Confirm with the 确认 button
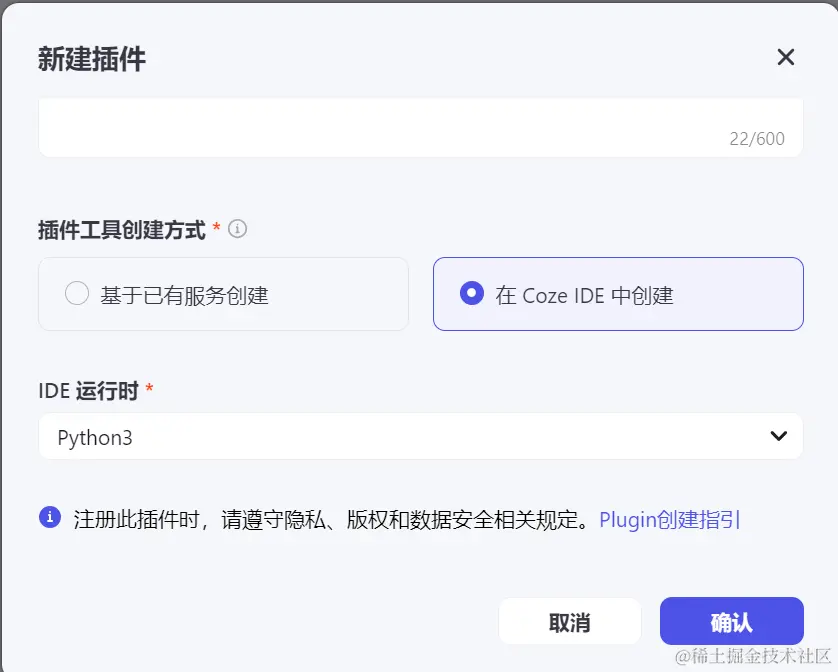Screen dimensions: 838x672 tap(732, 622)
